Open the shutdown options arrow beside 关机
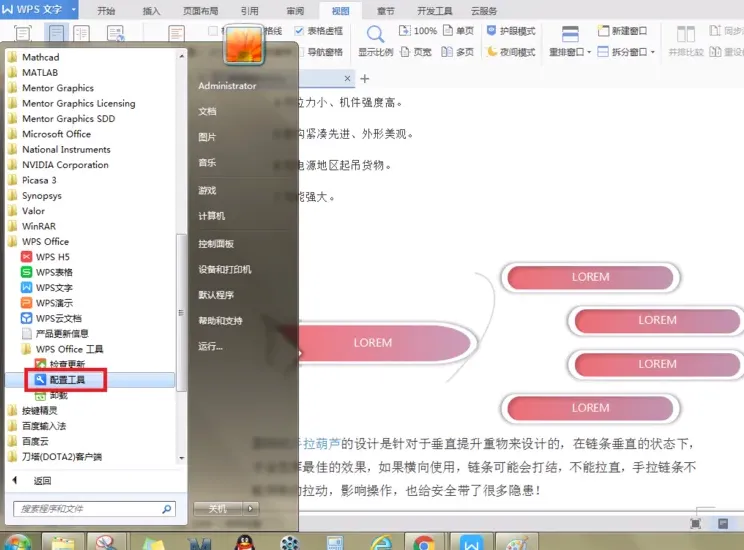This screenshot has height=550, width=744. point(251,509)
